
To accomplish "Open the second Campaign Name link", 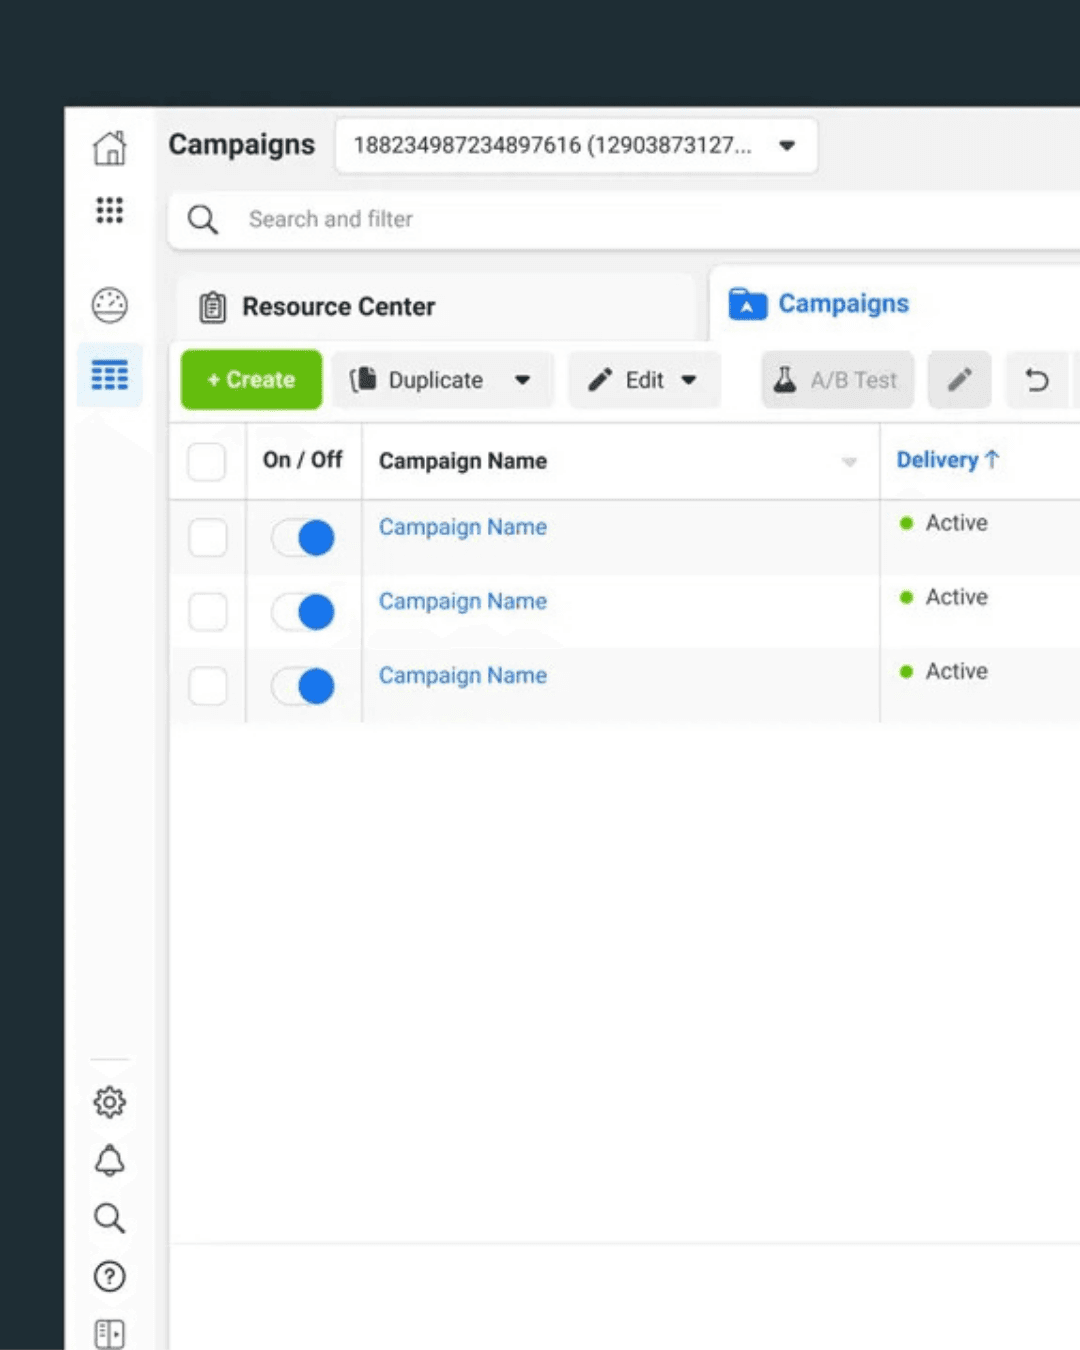I will tap(462, 601).
